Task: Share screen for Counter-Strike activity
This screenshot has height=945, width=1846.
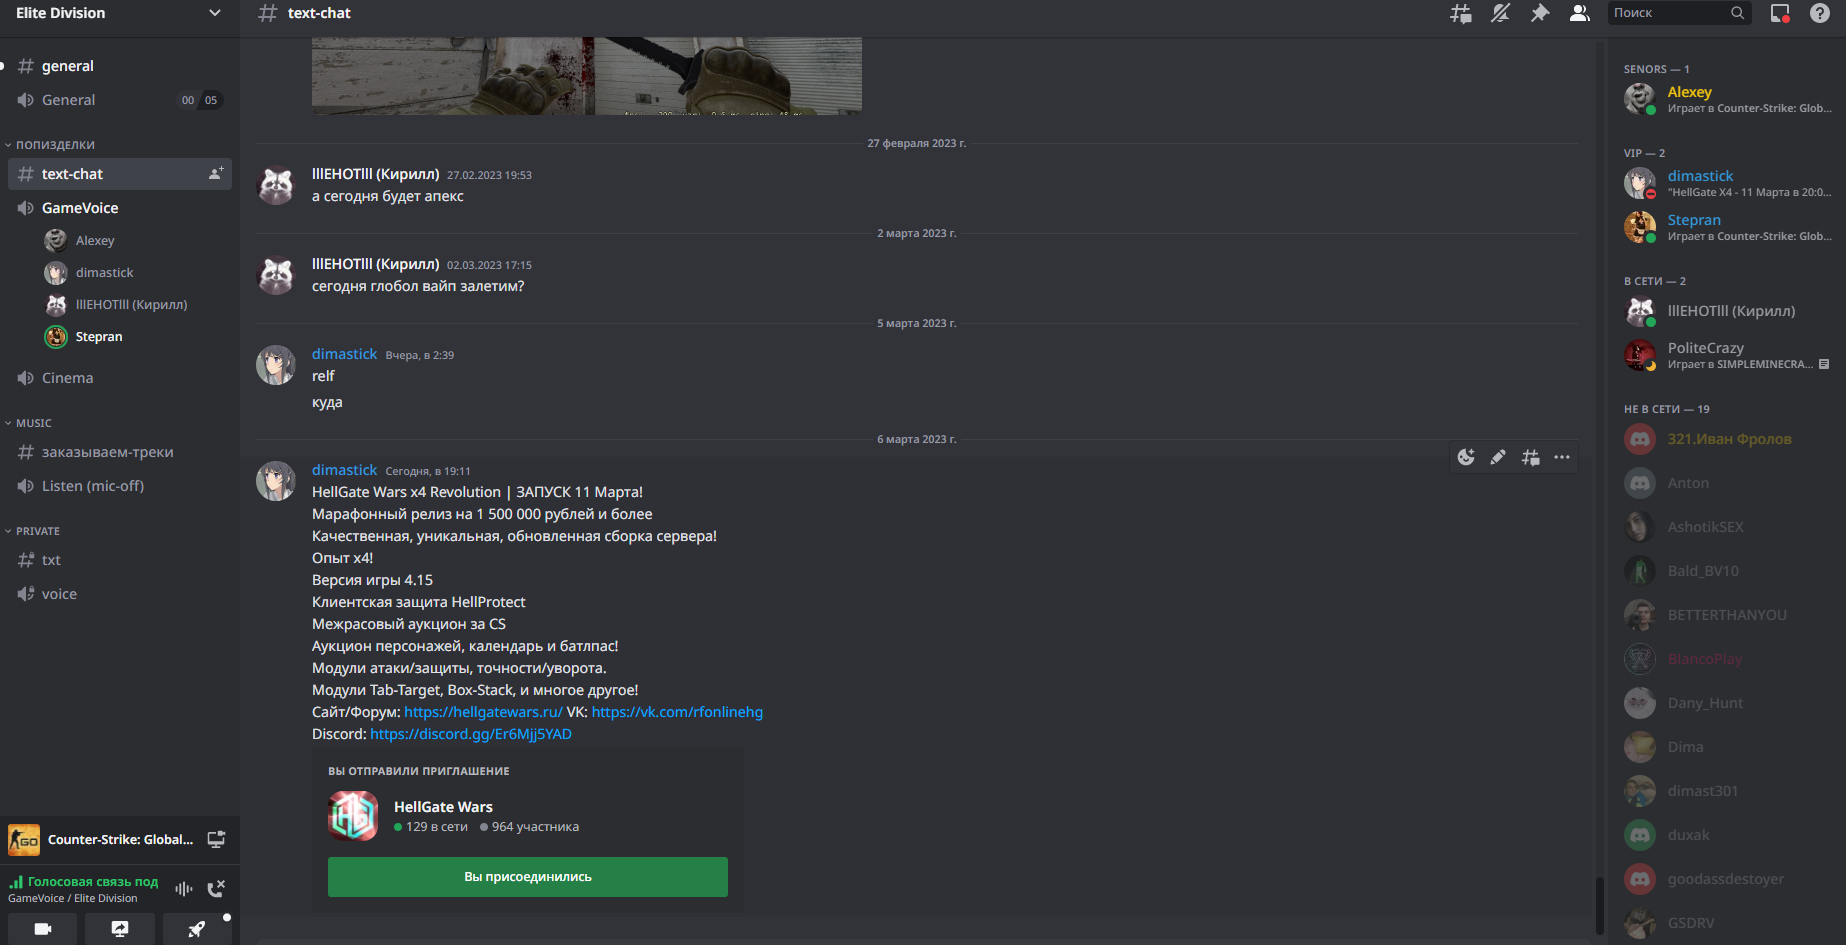Action: click(216, 840)
